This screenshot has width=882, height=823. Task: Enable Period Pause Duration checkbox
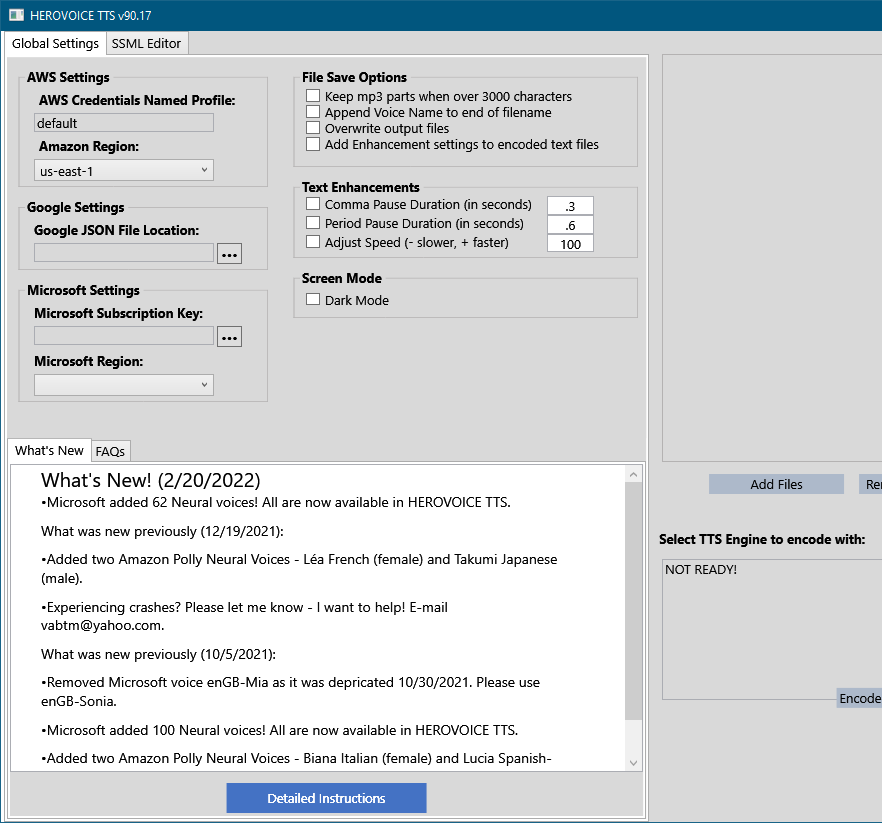[313, 223]
